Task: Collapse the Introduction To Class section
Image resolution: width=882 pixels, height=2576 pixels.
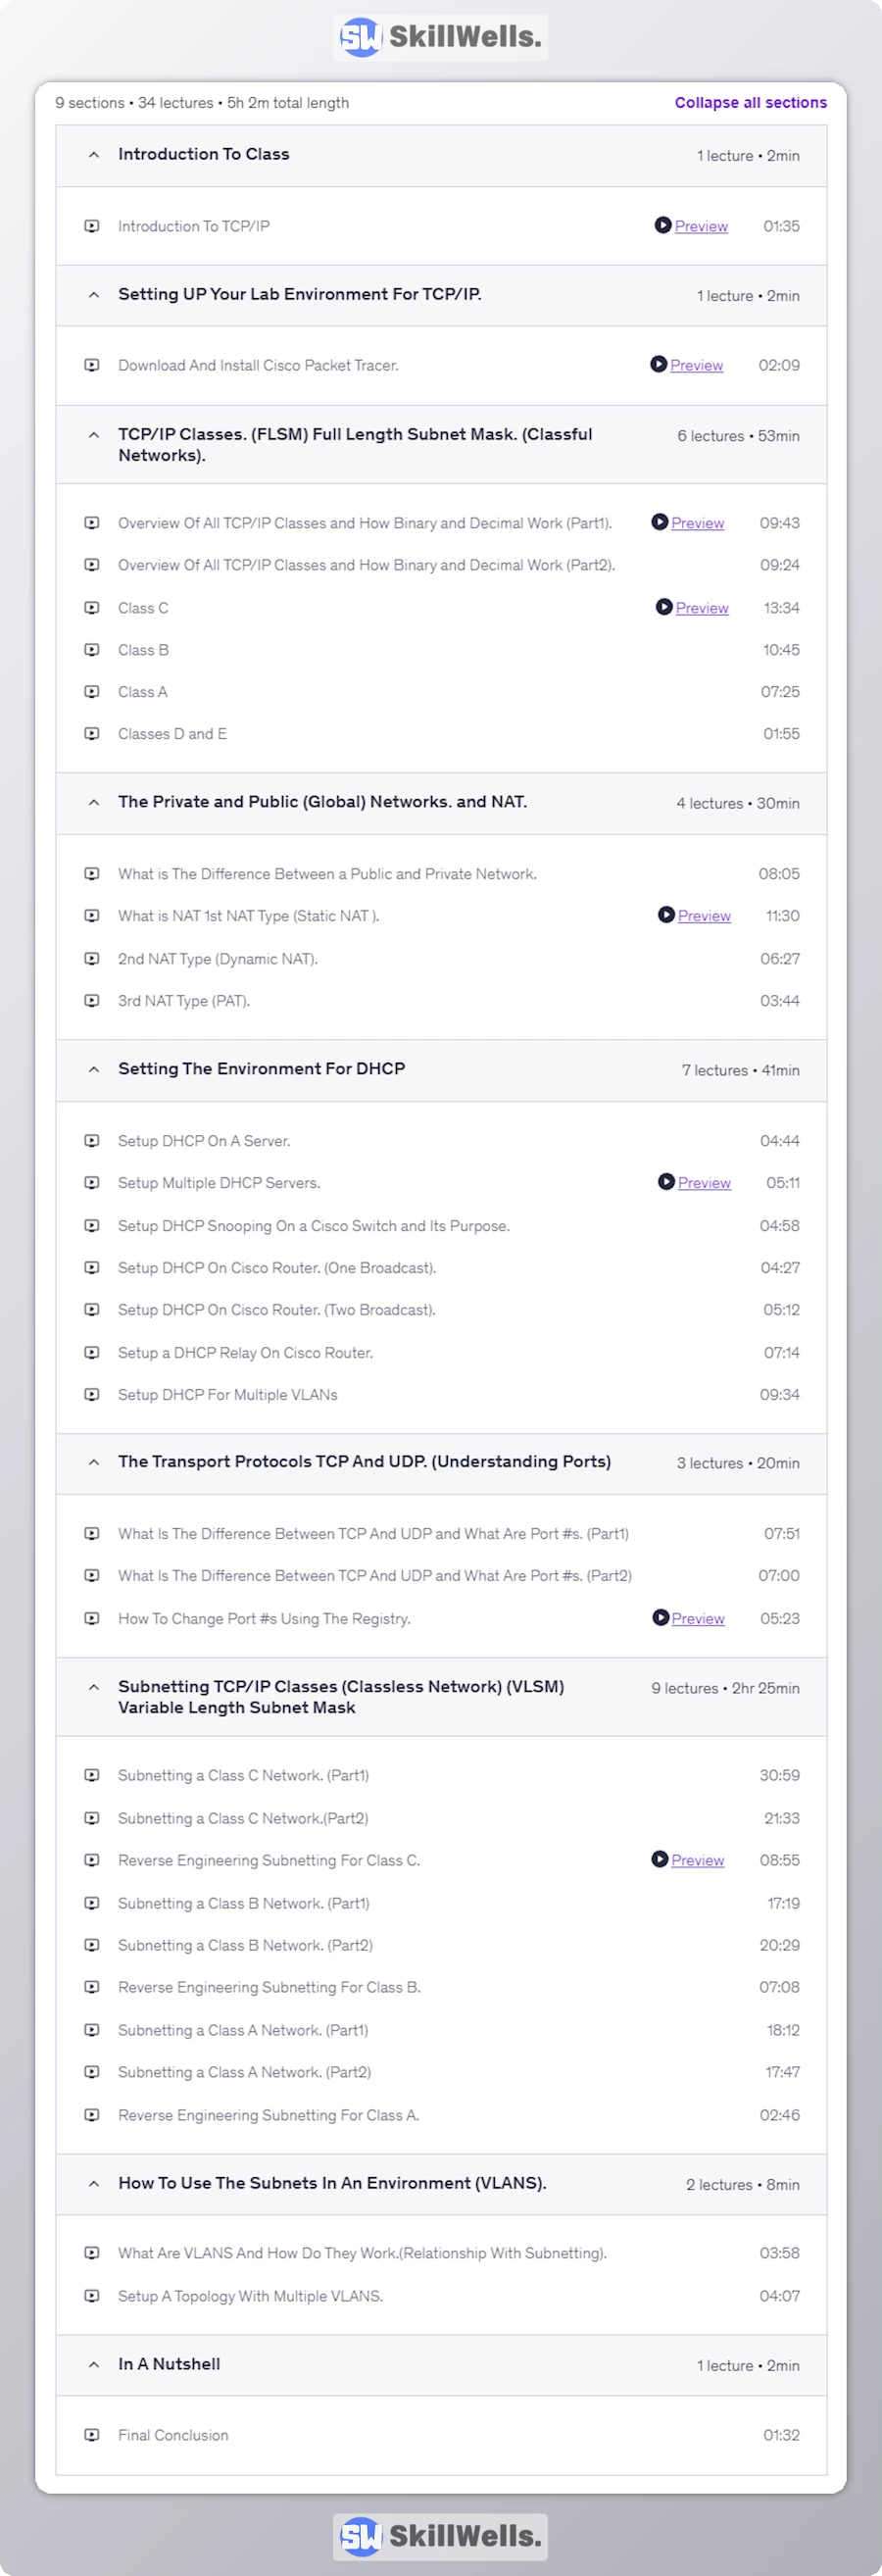Action: pos(93,154)
